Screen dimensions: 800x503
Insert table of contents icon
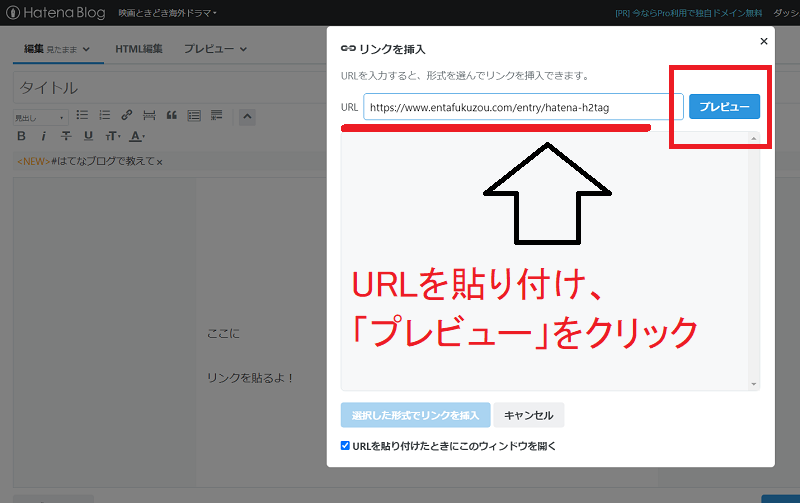(x=194, y=115)
